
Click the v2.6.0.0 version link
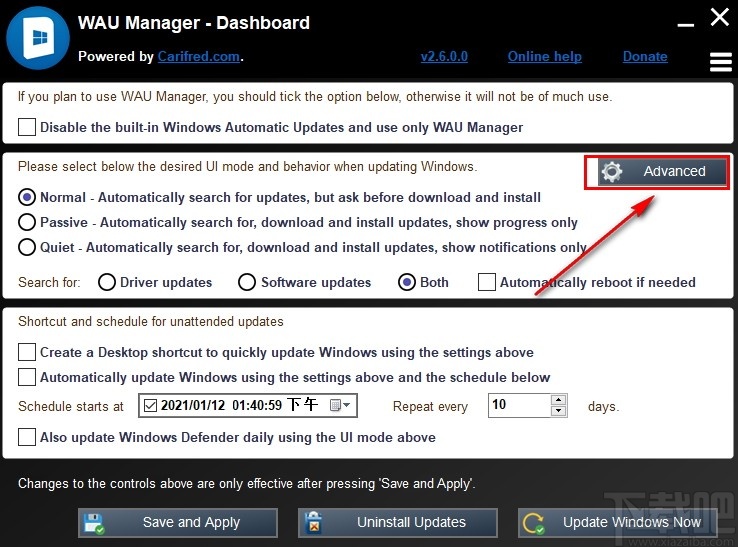pos(444,56)
